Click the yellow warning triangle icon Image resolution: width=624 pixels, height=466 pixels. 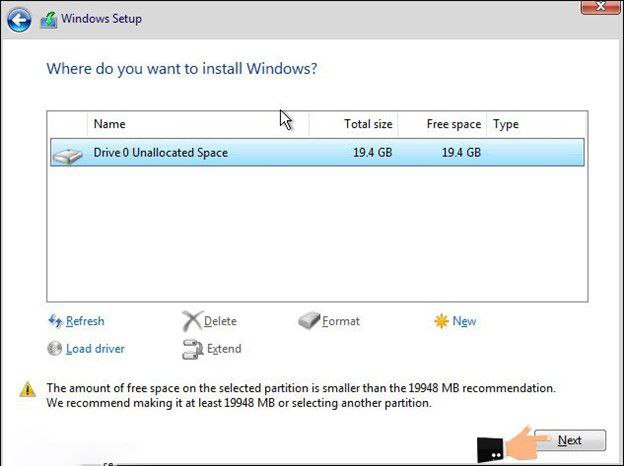click(27, 389)
